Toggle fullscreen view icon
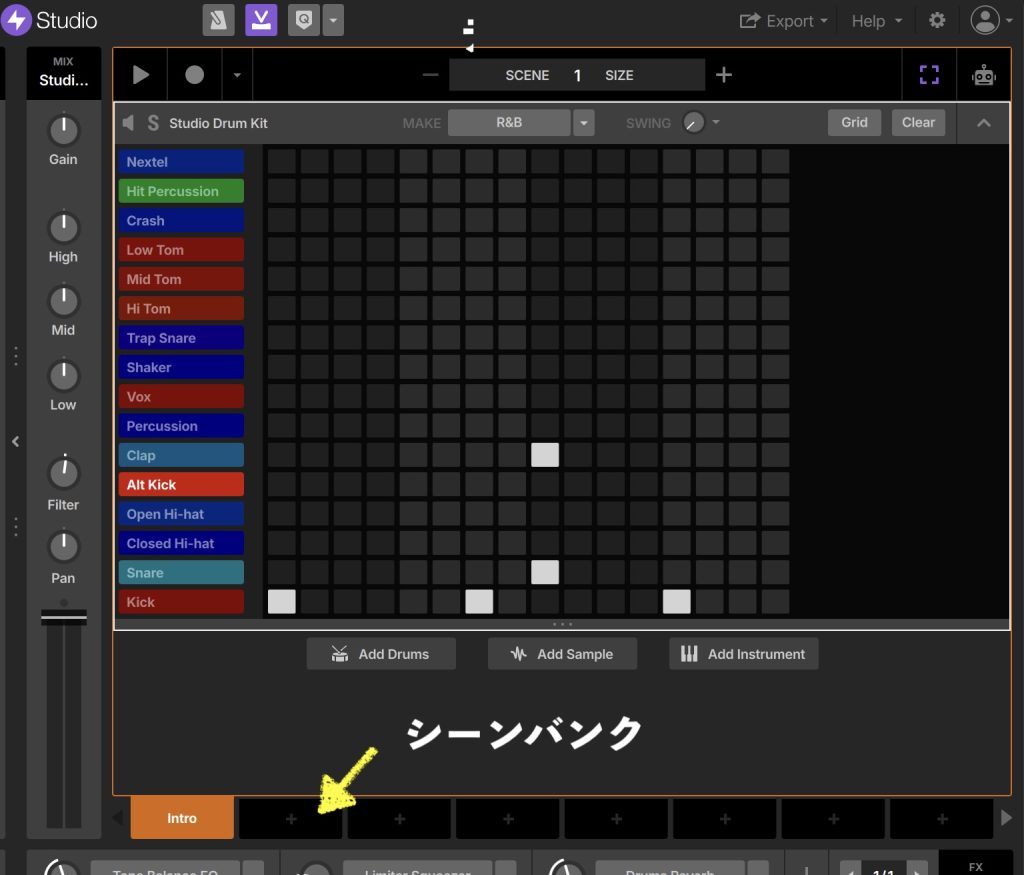 click(x=929, y=75)
